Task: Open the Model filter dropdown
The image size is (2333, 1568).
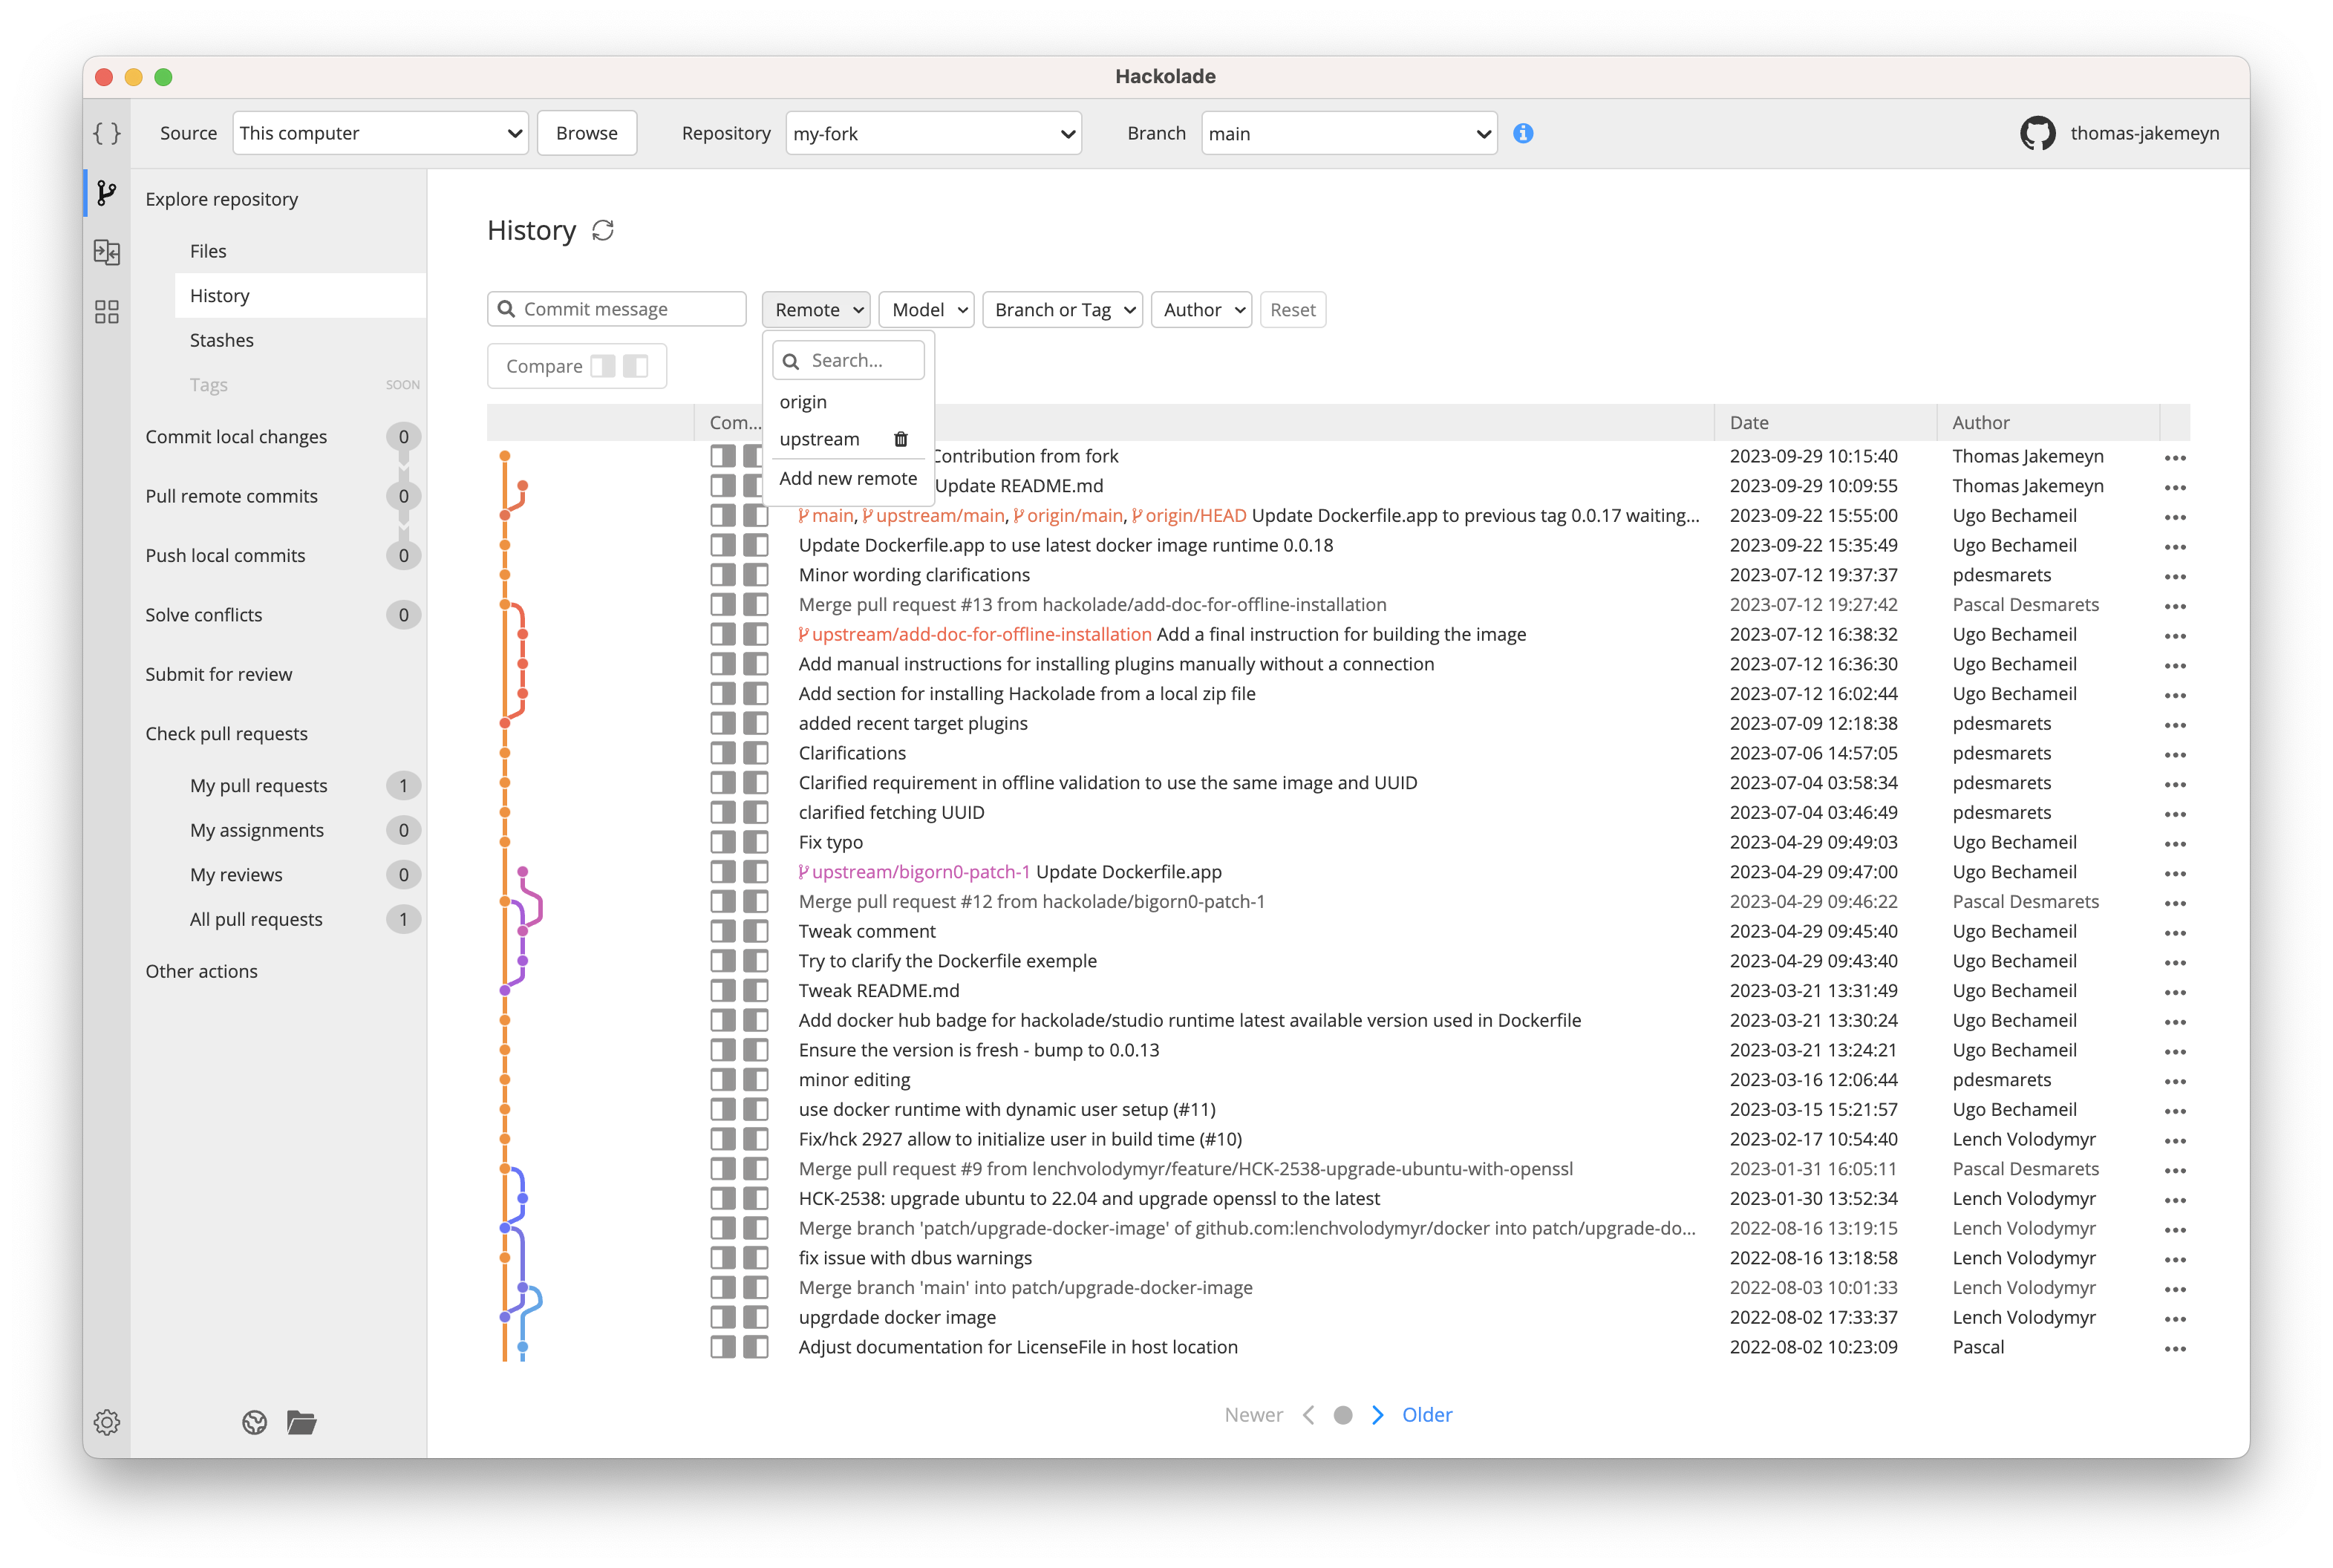Action: click(x=927, y=310)
